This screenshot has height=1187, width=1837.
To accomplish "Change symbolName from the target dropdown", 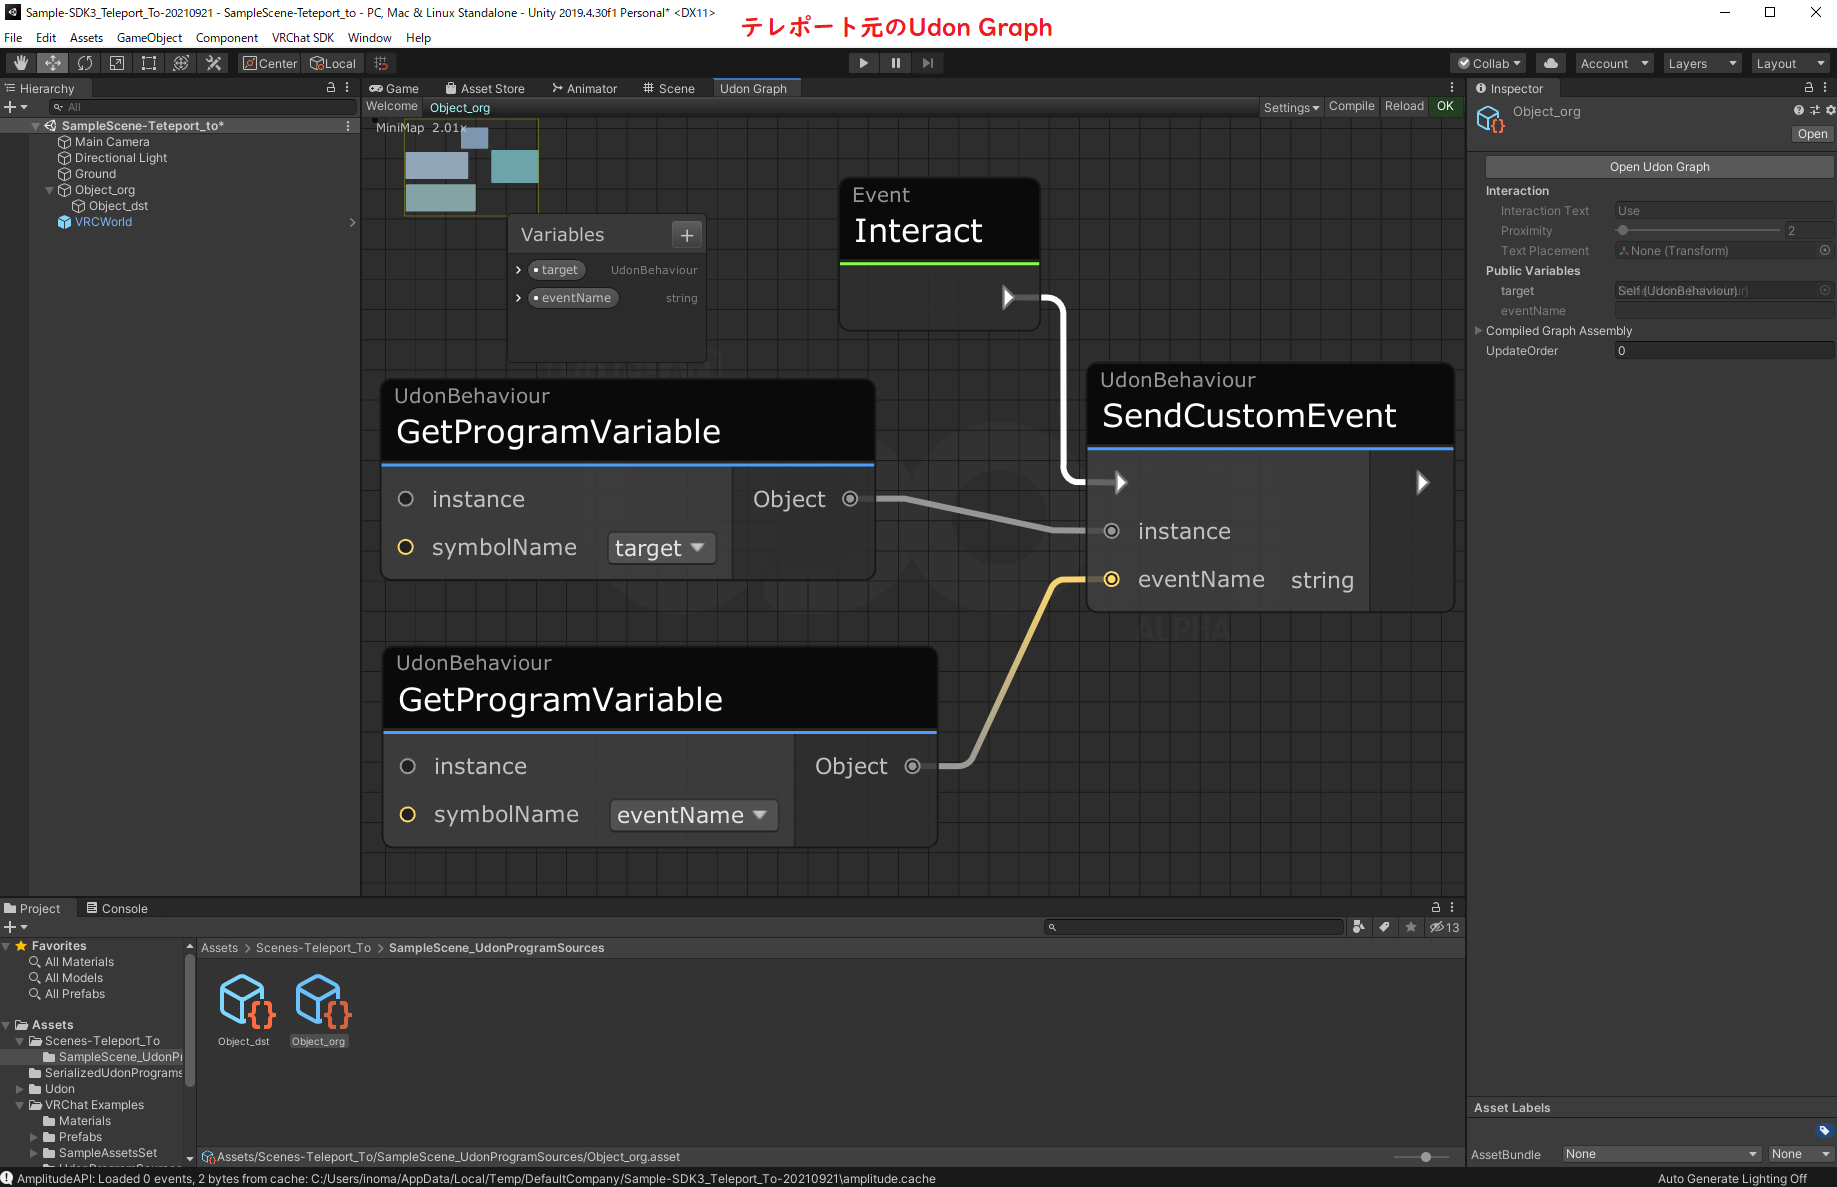I will tap(660, 548).
